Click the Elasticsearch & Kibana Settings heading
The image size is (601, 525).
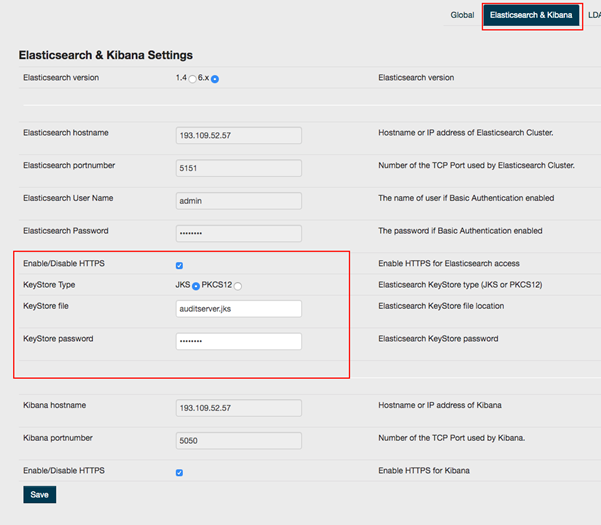(x=106, y=55)
